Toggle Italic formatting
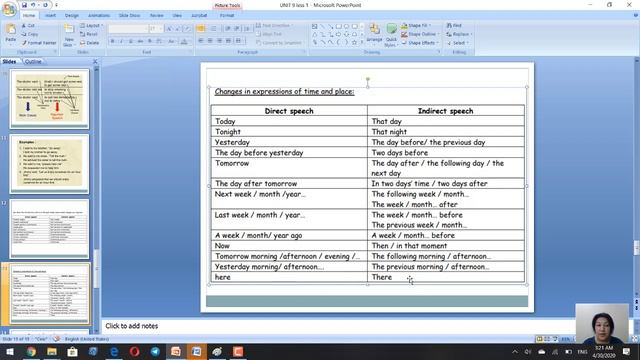The width and height of the screenshot is (640, 360). pos(121,41)
